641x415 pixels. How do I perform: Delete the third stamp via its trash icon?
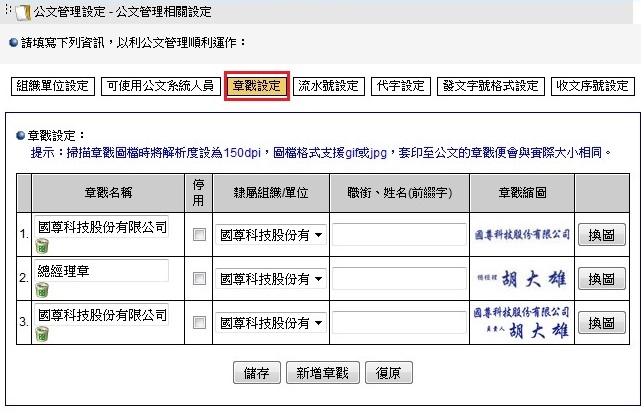[x=42, y=335]
